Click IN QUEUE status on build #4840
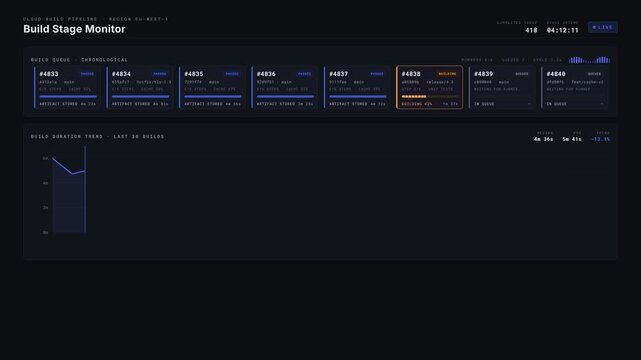641x360 pixels. pyautogui.click(x=556, y=104)
